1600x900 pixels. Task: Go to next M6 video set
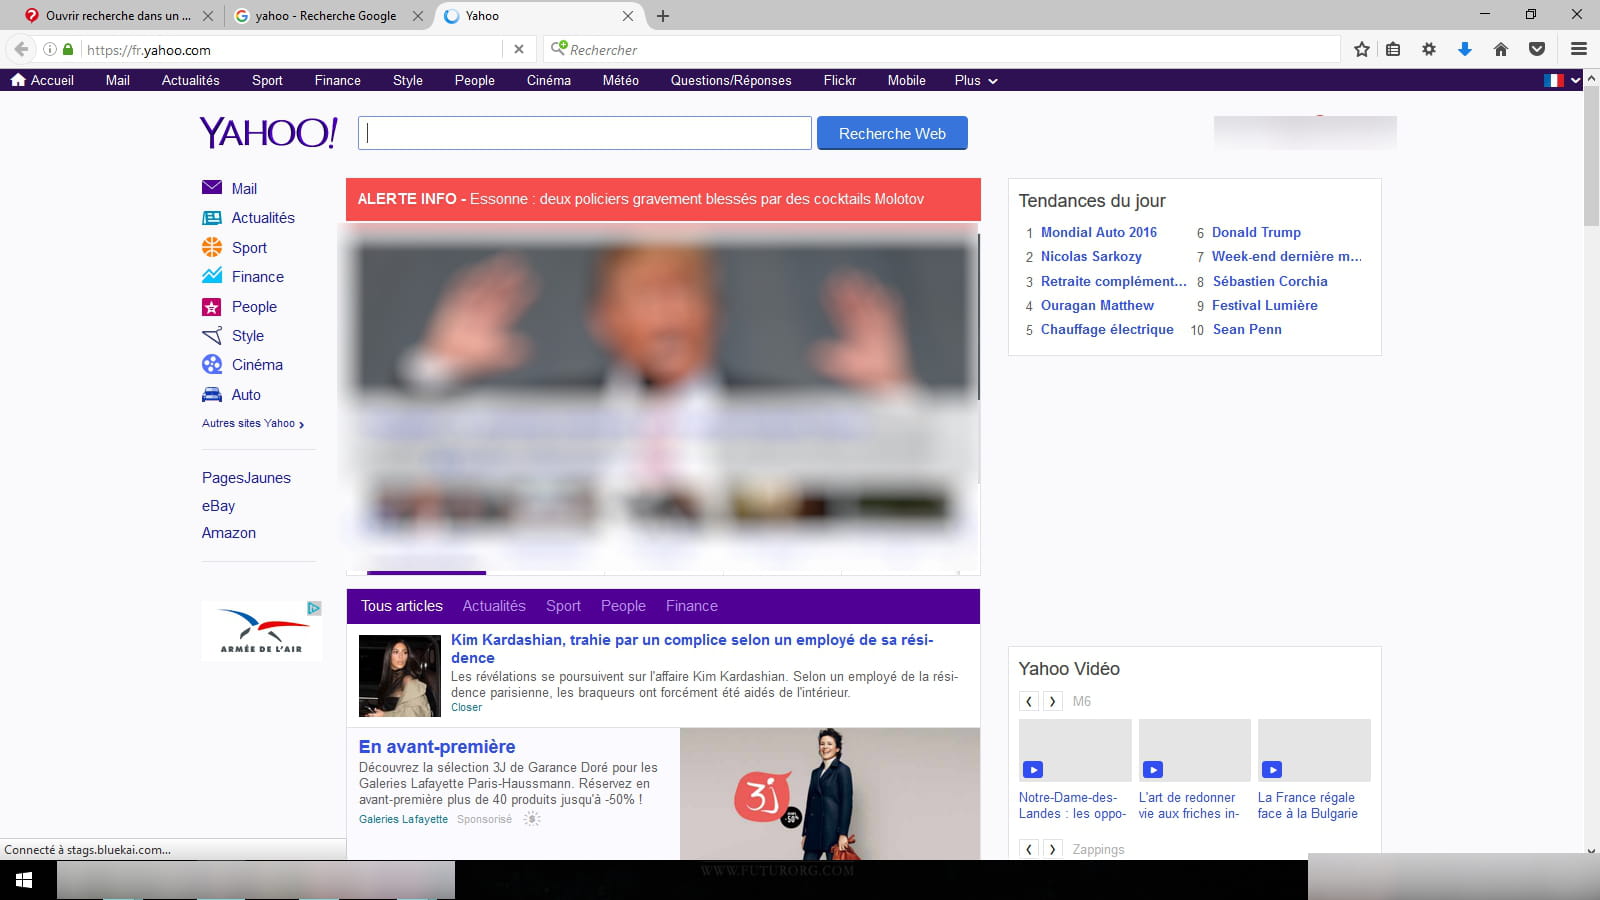click(x=1052, y=701)
